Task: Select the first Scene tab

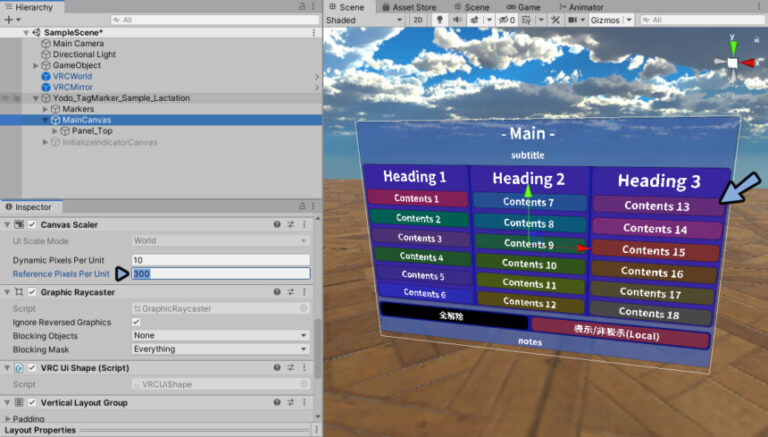Action: 346,7
